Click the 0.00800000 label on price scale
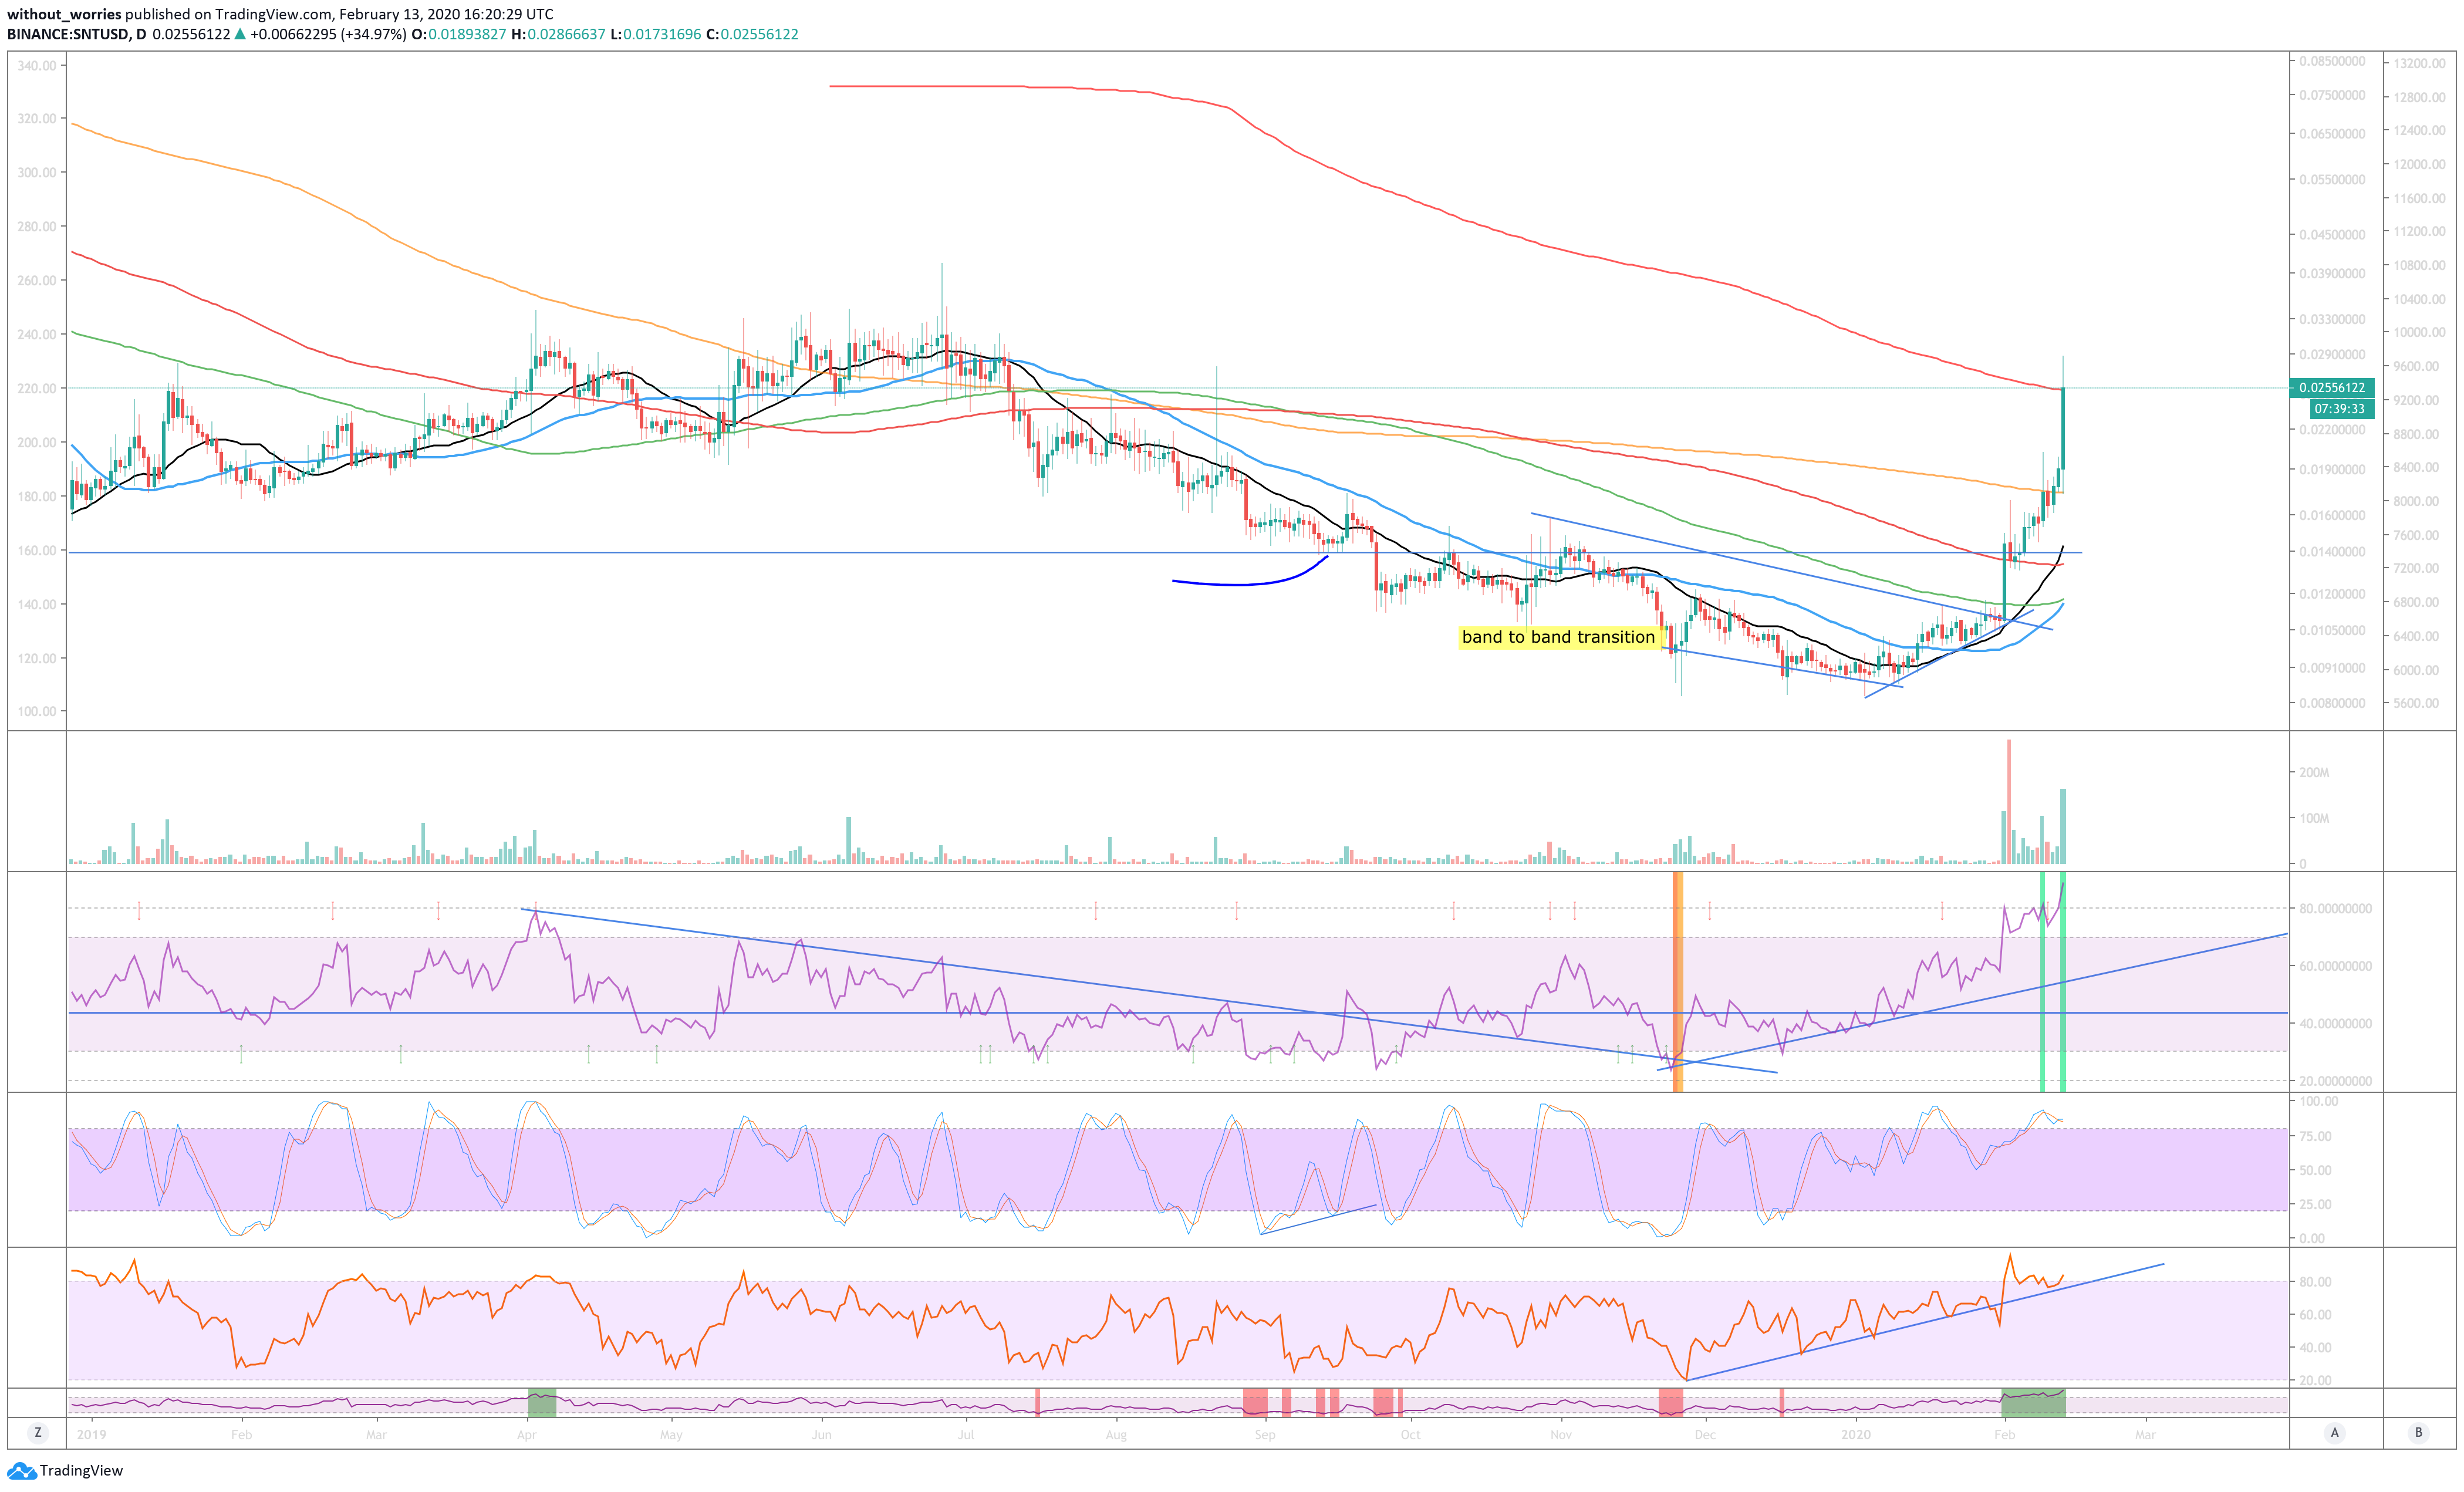 tap(2332, 703)
